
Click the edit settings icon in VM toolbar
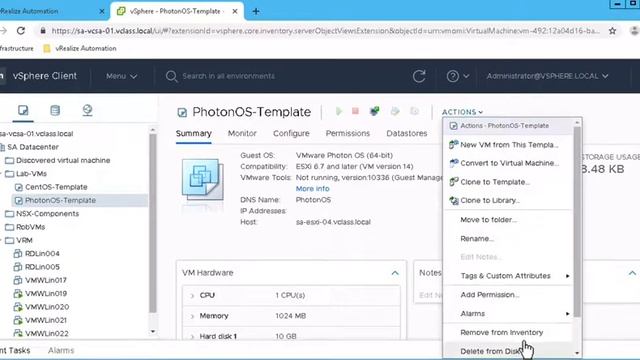[x=395, y=111]
